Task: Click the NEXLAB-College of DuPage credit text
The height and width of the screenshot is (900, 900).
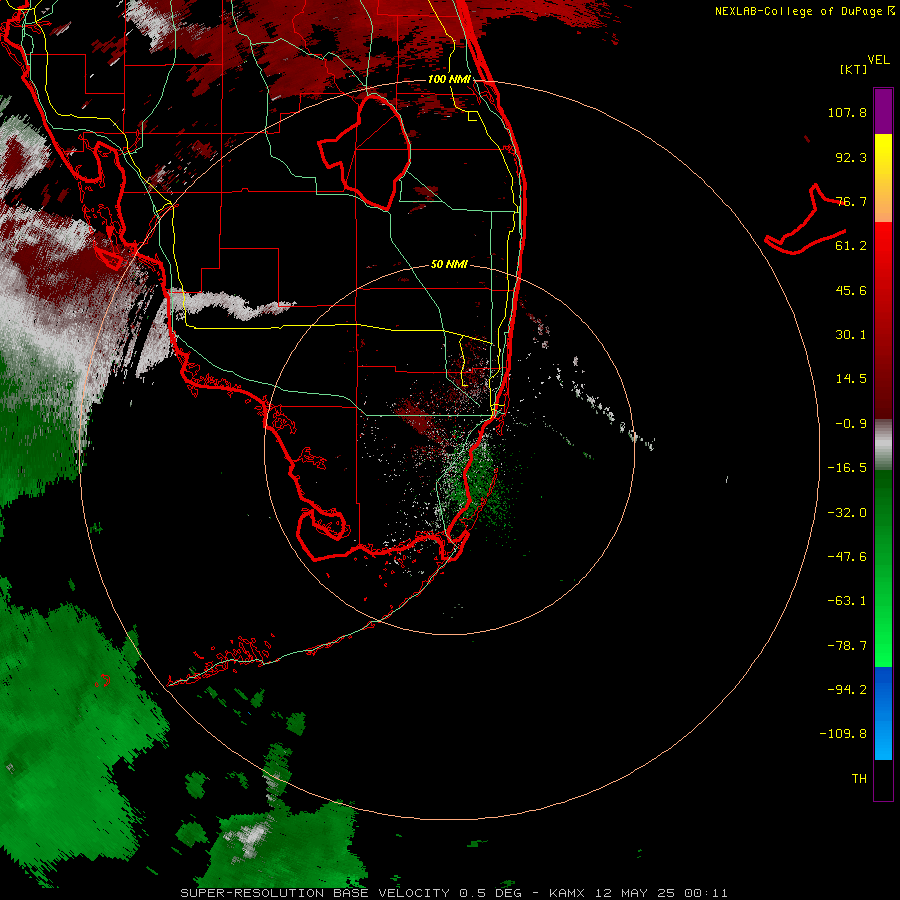Action: [x=798, y=11]
